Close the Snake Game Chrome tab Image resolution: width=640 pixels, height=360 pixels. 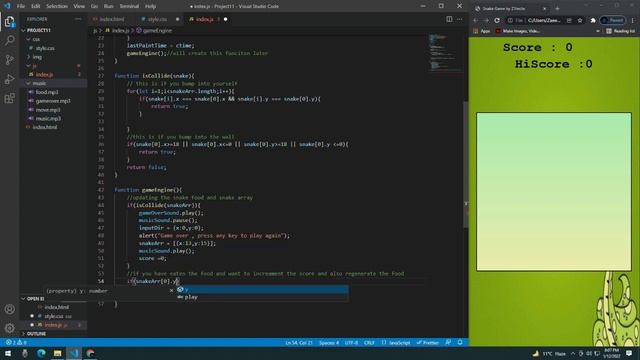544,8
